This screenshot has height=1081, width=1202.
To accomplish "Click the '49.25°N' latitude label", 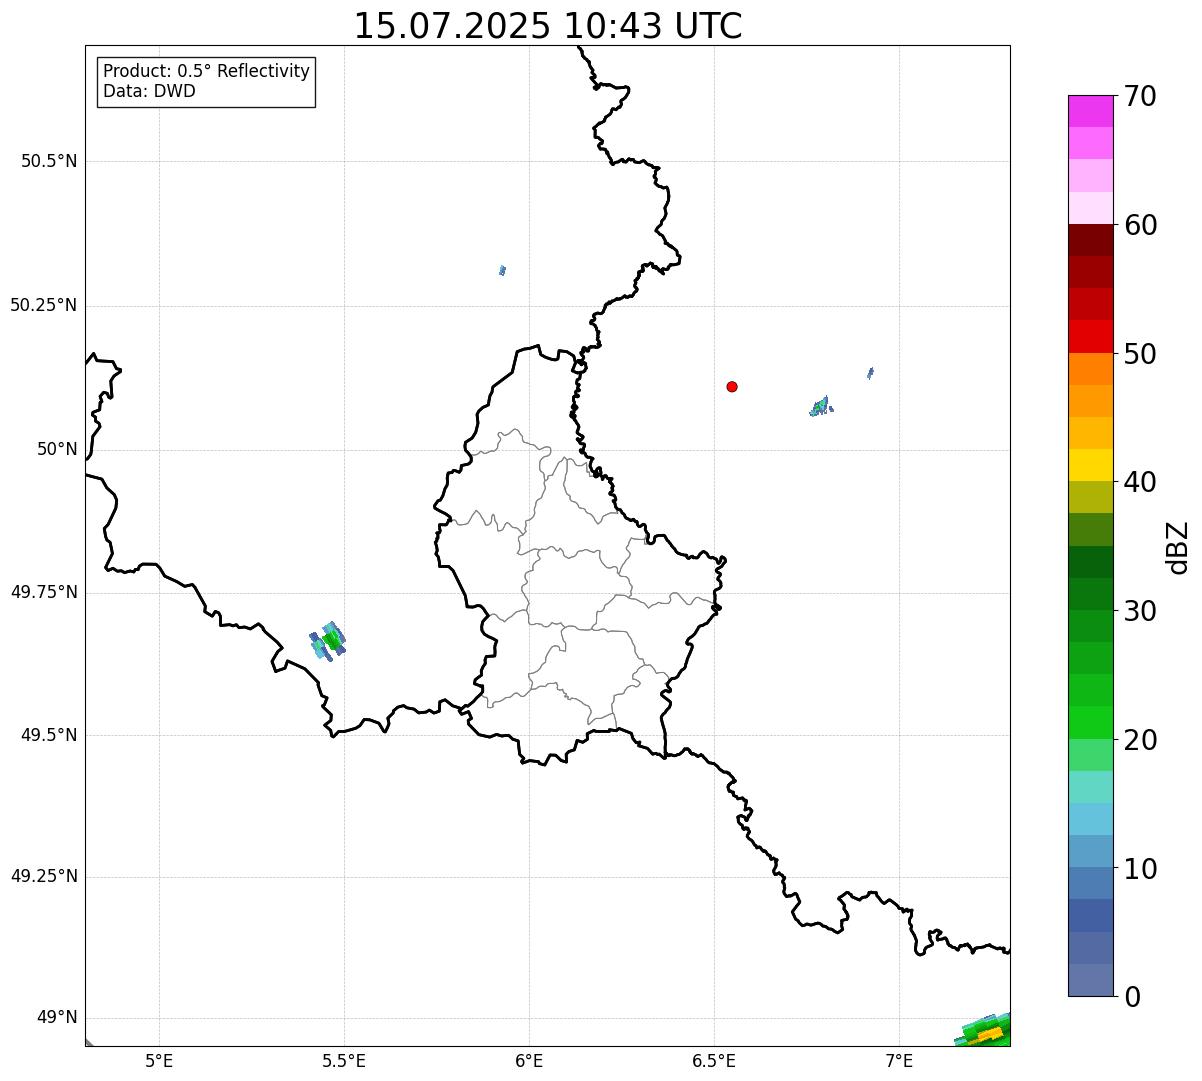I will click(x=44, y=876).
